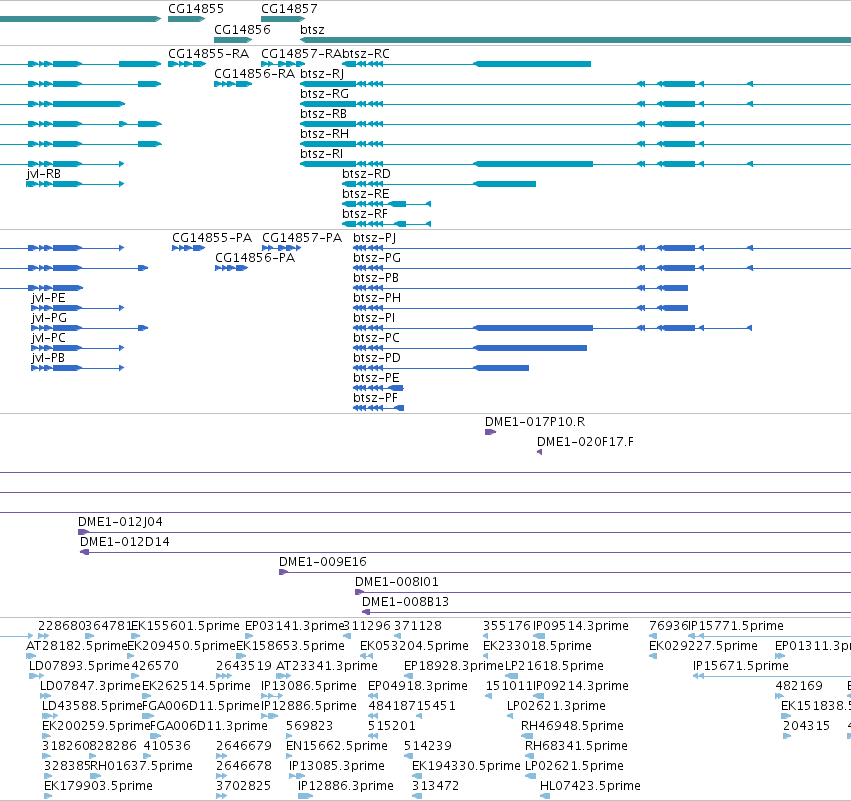Select transcript btsz-RB

tap(323, 114)
